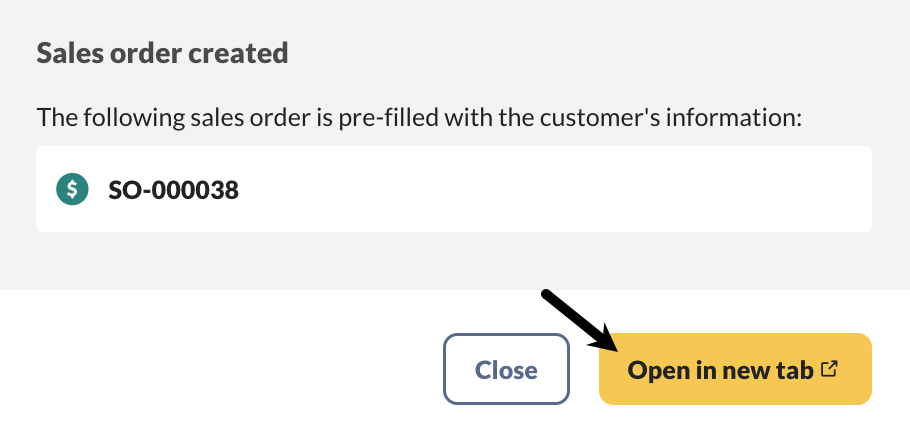Click the "Open in new tab" label text
The height and width of the screenshot is (440, 910).
coord(720,370)
